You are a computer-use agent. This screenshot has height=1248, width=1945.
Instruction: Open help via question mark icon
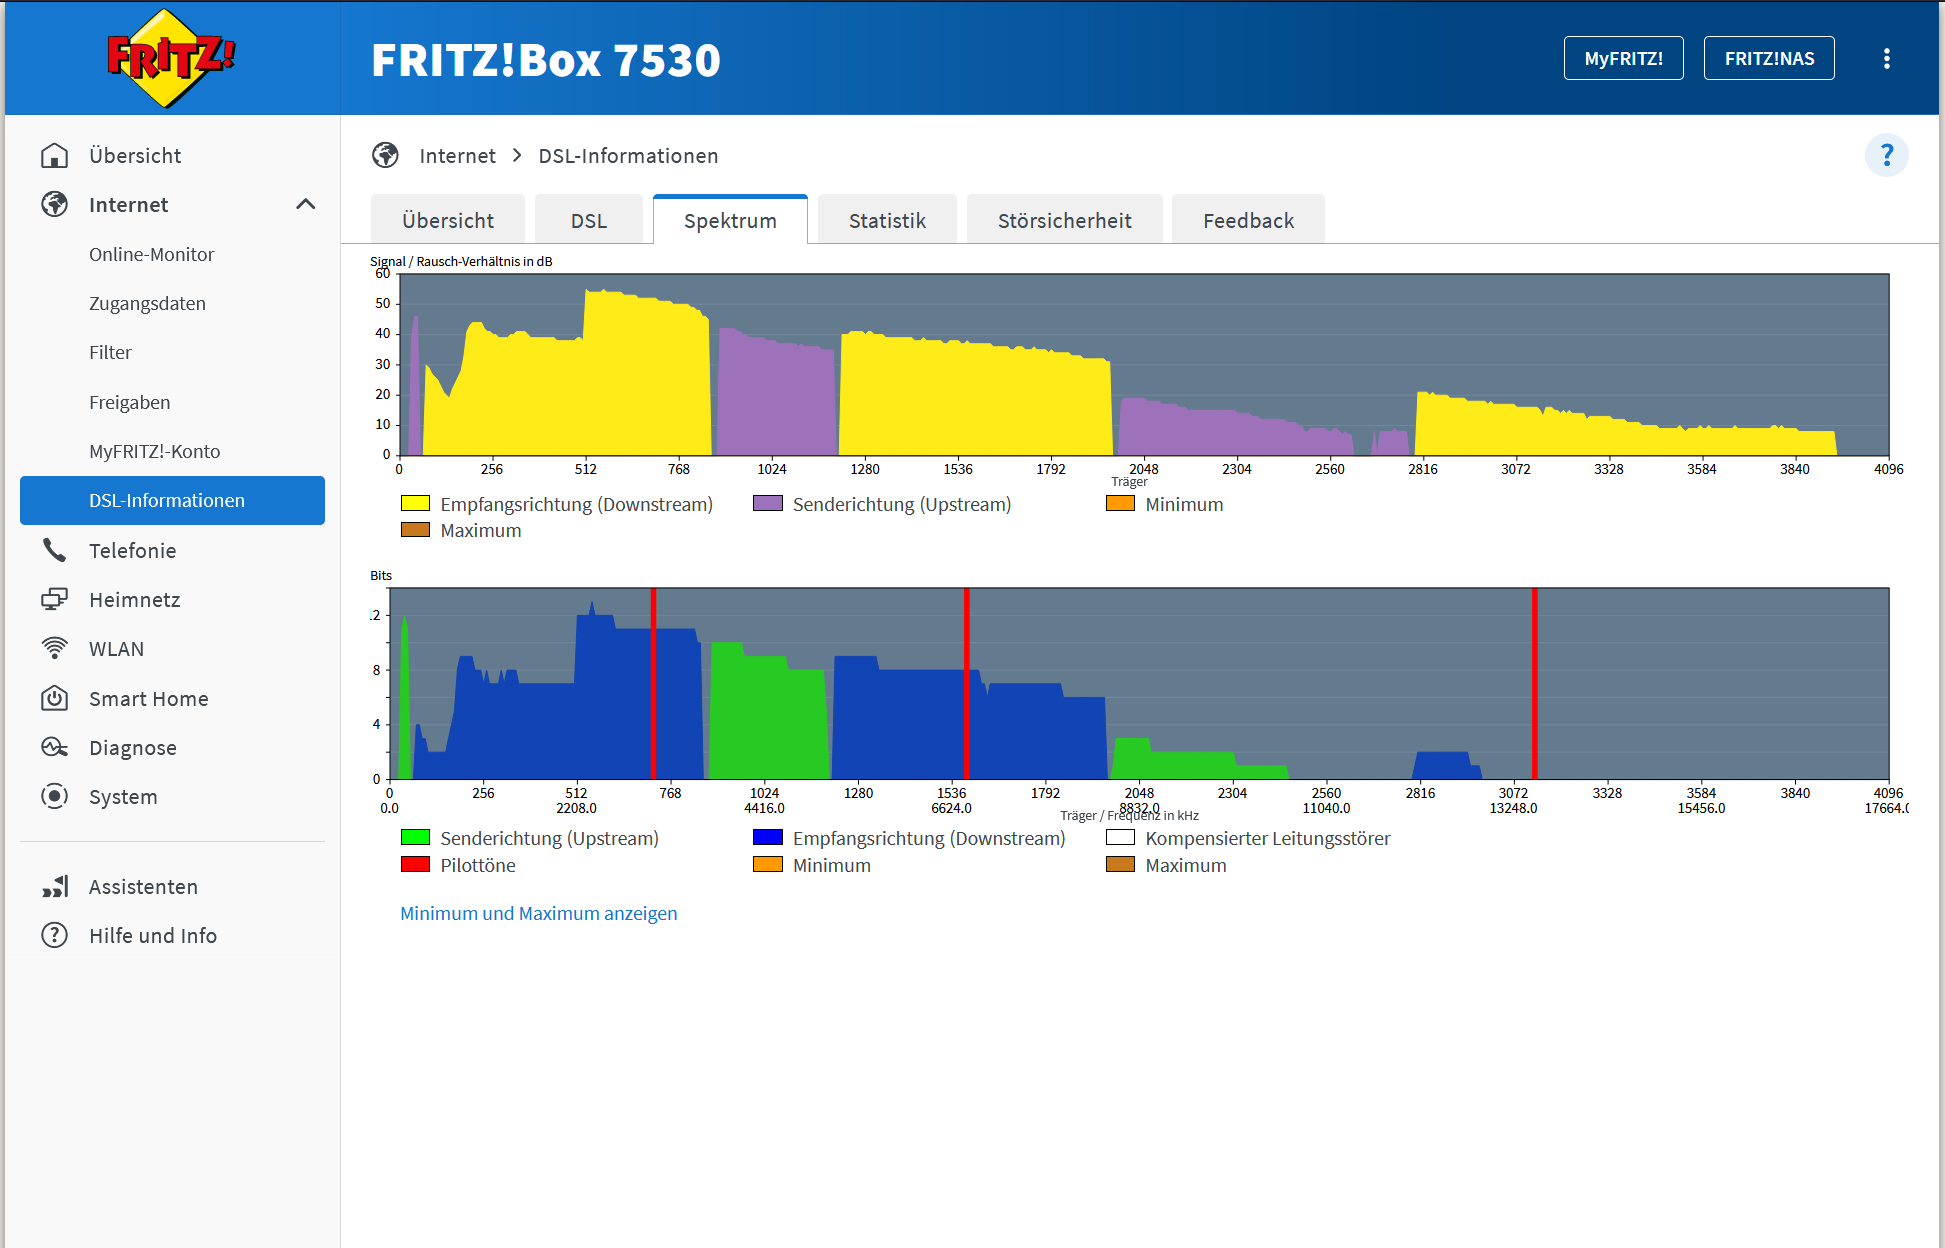pos(1886,155)
